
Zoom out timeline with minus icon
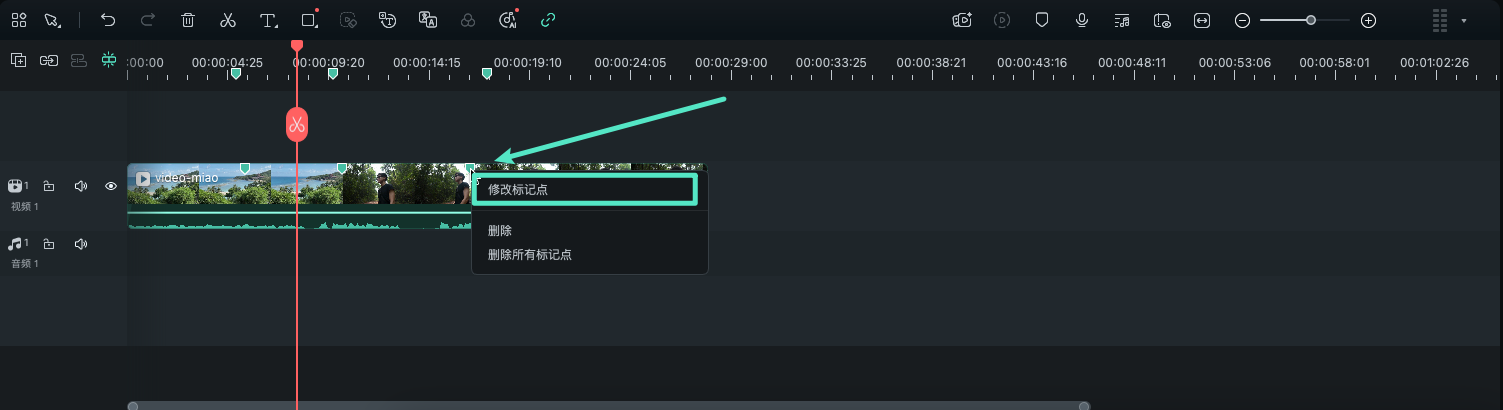(1242, 20)
